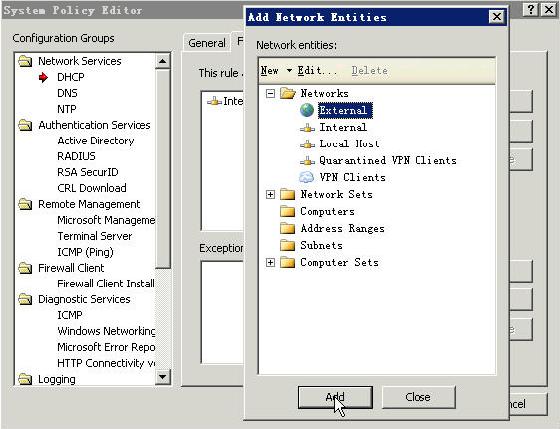Image resolution: width=560 pixels, height=429 pixels.
Task: Switch to the General tab
Action: coord(207,43)
